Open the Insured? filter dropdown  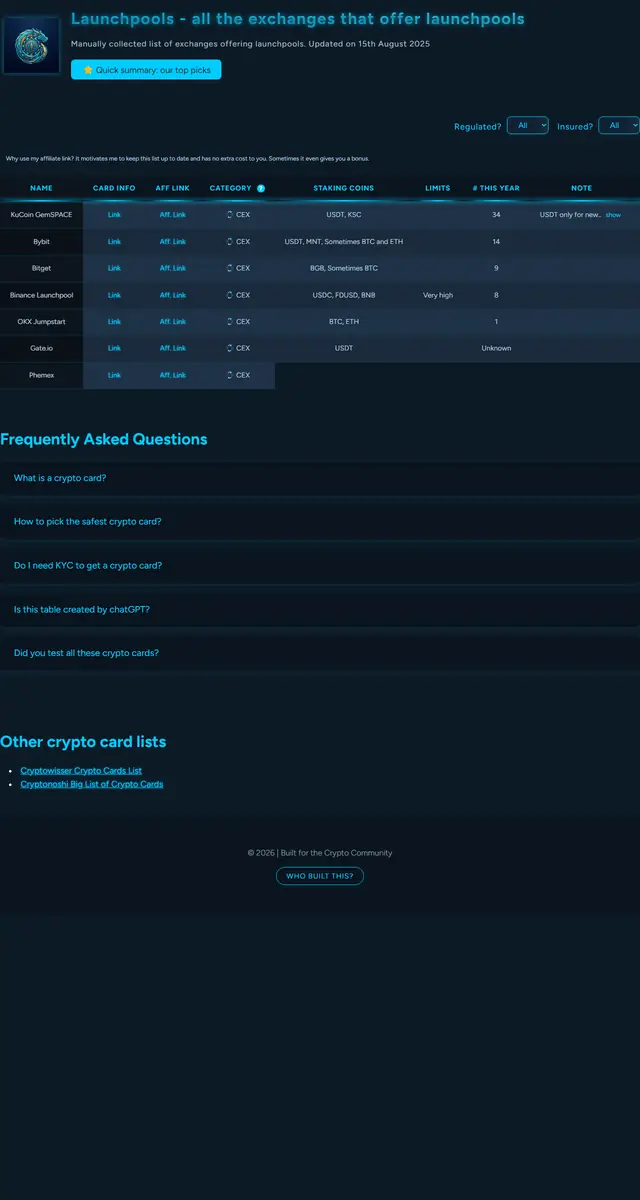coord(619,125)
